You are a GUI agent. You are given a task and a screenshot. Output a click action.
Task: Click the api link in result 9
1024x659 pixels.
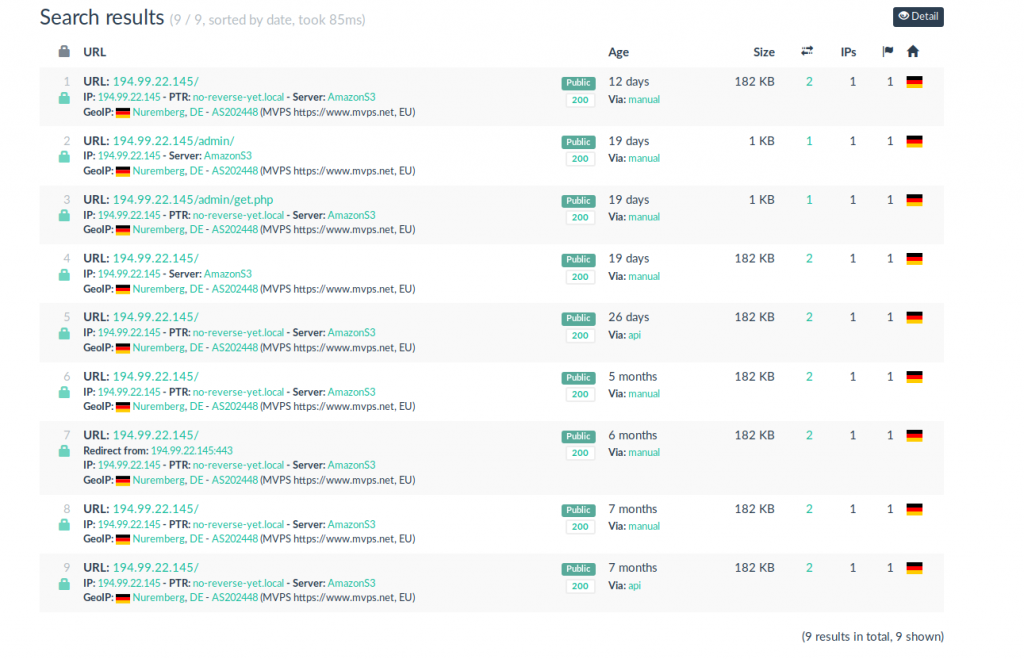click(634, 586)
